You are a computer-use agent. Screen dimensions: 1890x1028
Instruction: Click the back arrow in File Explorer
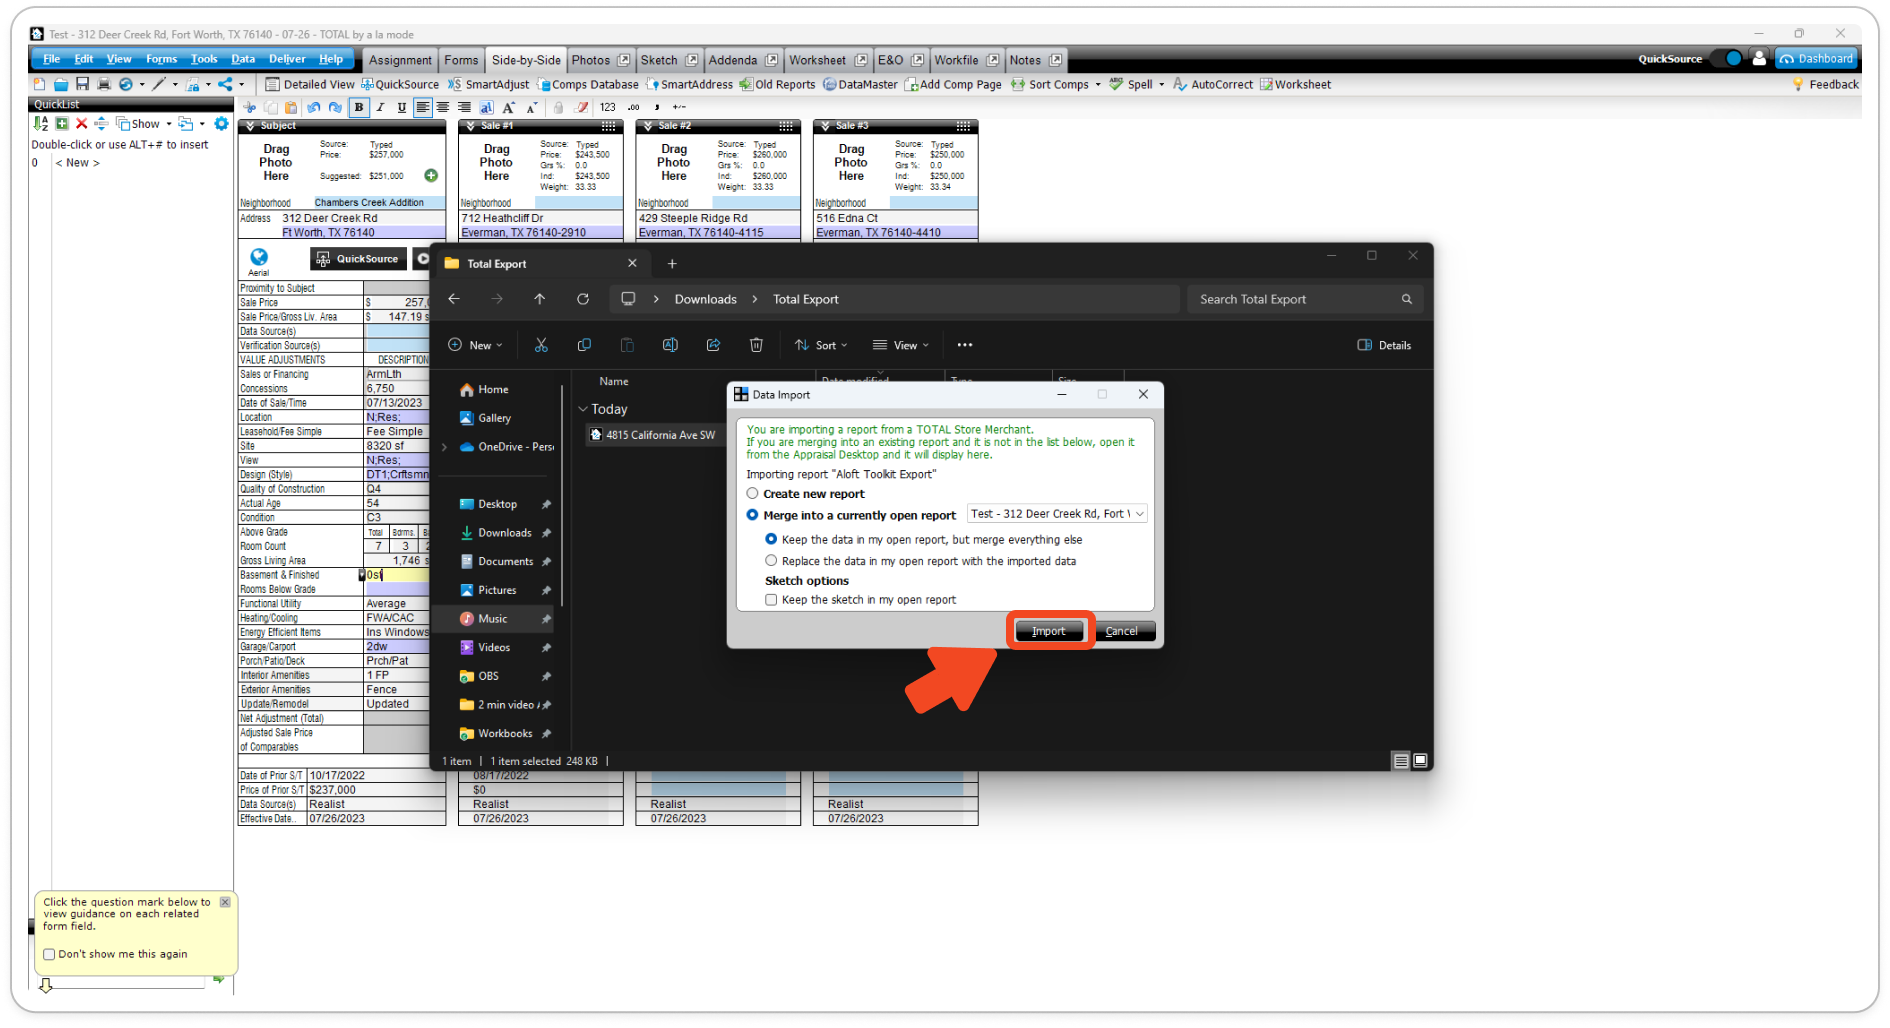[454, 299]
